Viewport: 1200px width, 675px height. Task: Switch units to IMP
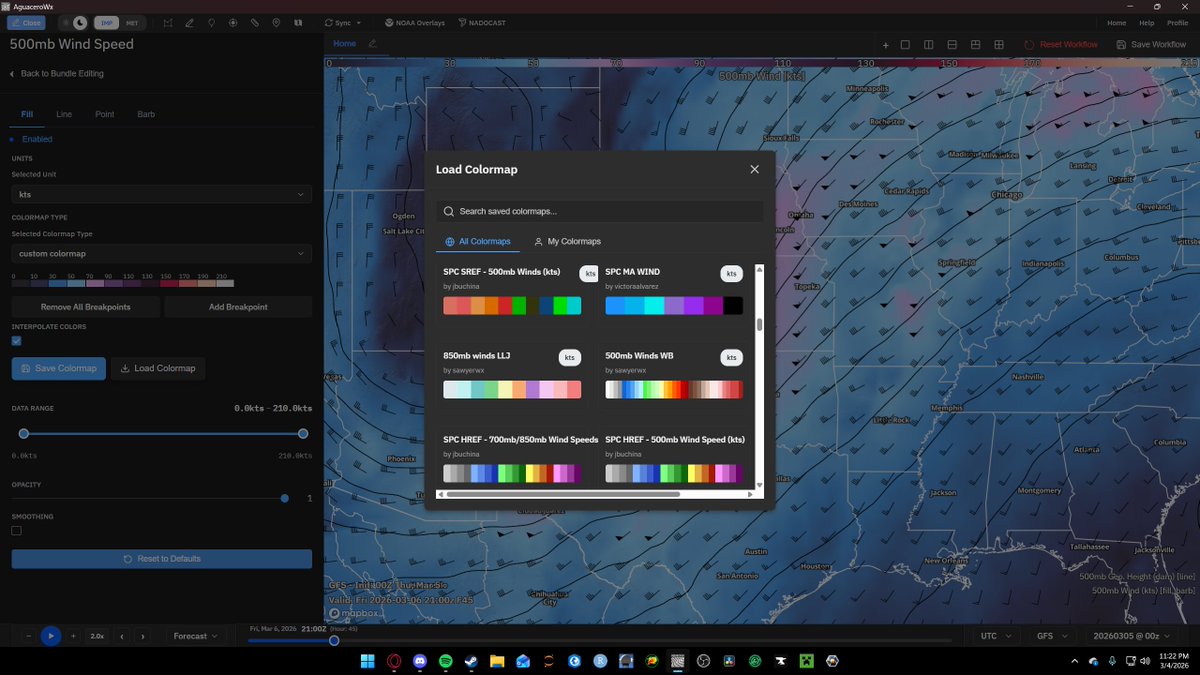[107, 22]
